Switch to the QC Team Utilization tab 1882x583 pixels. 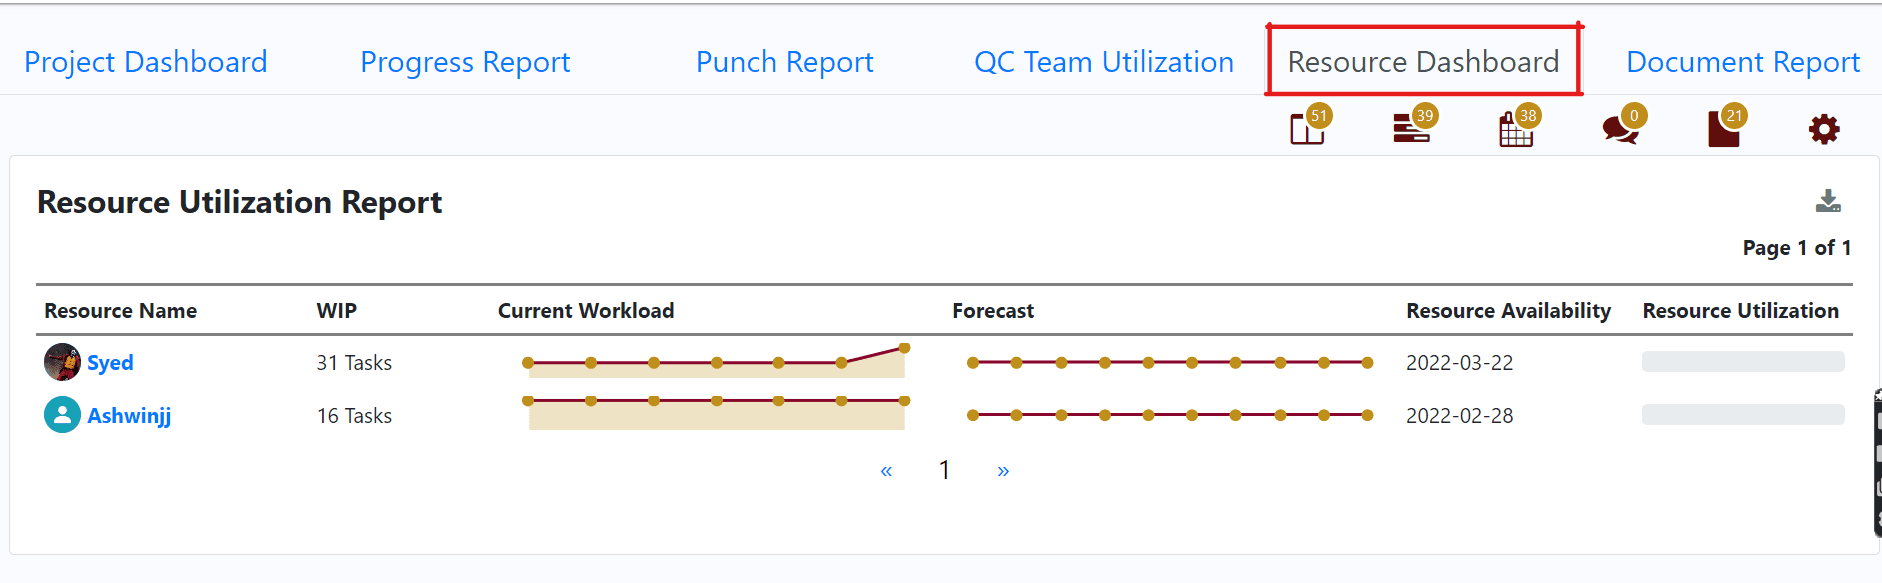click(x=1102, y=61)
